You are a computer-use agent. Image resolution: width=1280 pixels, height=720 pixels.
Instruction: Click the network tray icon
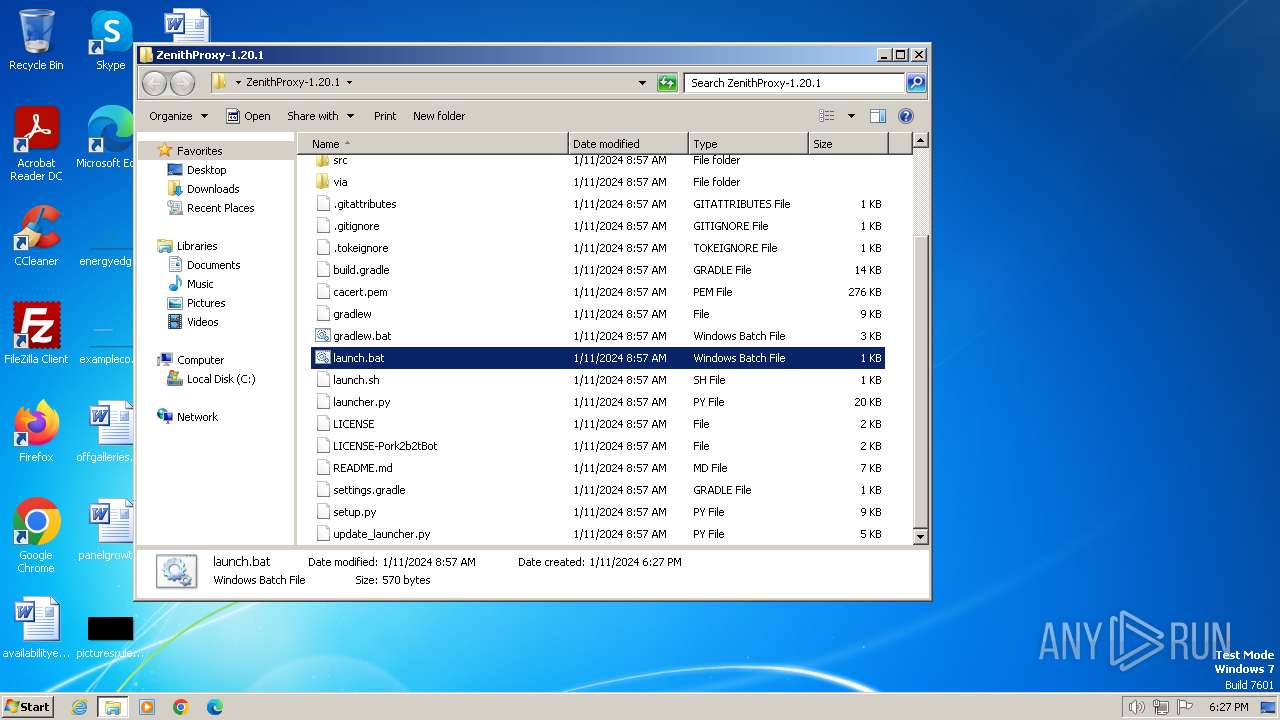pyautogui.click(x=1161, y=707)
